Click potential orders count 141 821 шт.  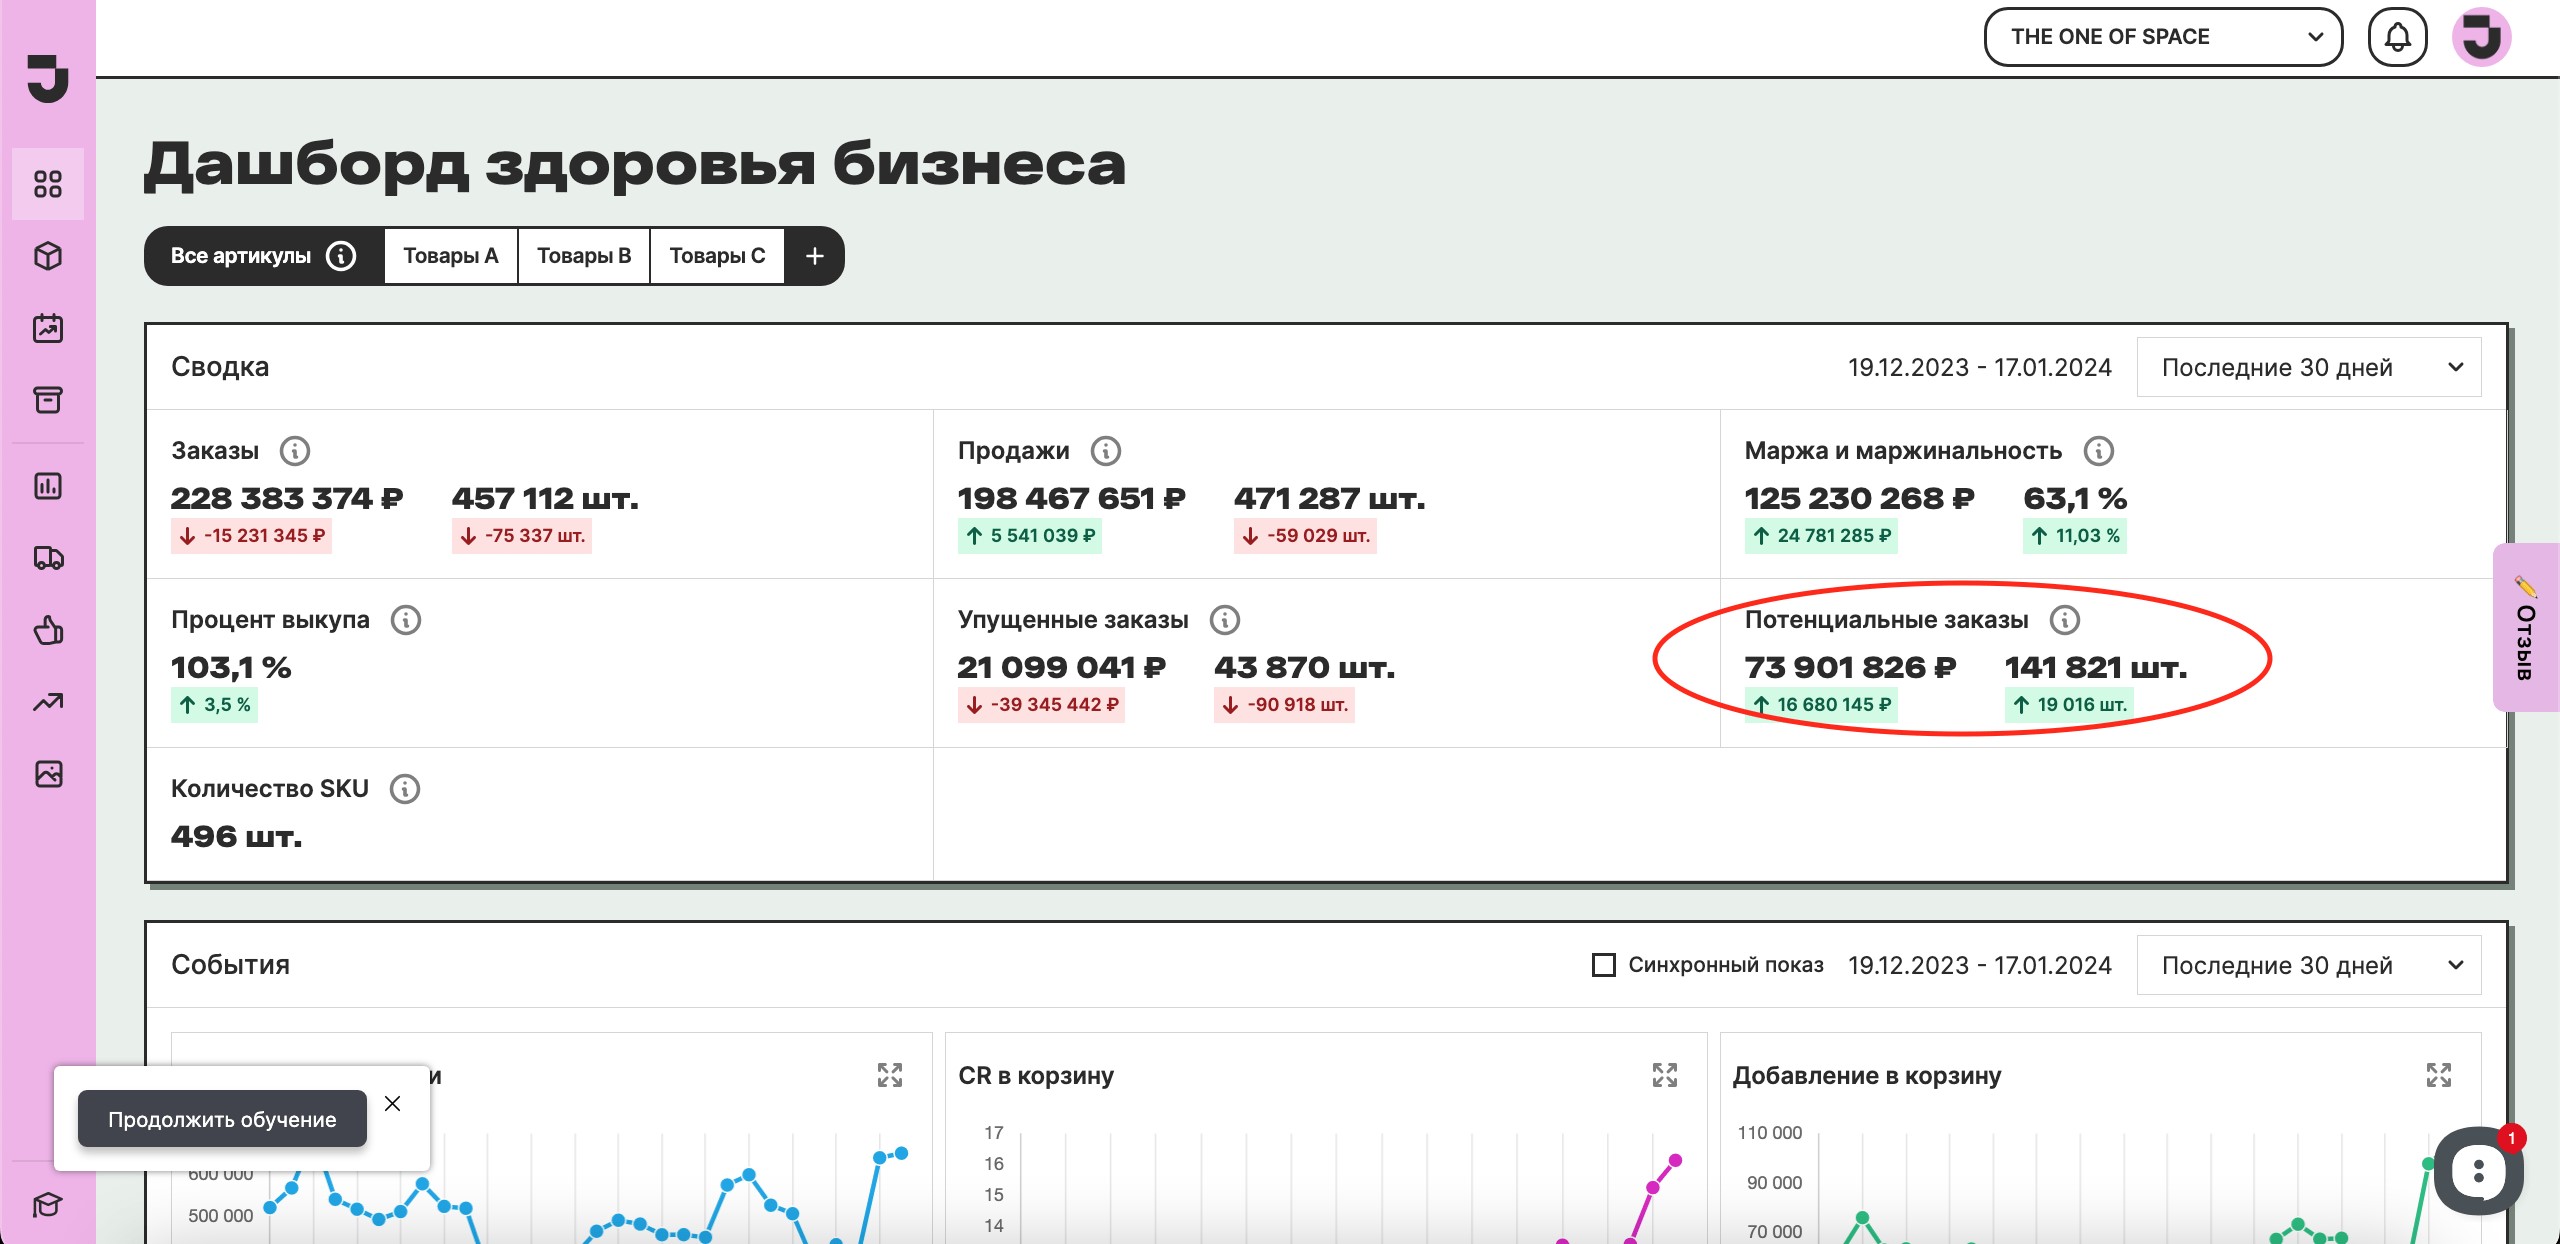tap(2096, 667)
